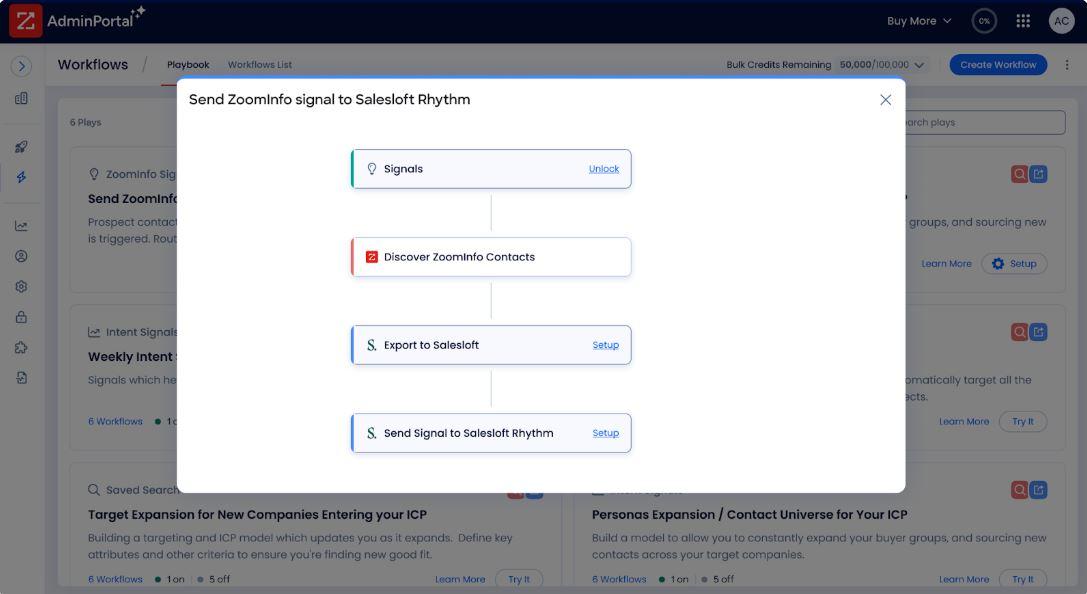Click Try It in Personas Expansion card
The height and width of the screenshot is (594, 1087).
(x=1023, y=579)
